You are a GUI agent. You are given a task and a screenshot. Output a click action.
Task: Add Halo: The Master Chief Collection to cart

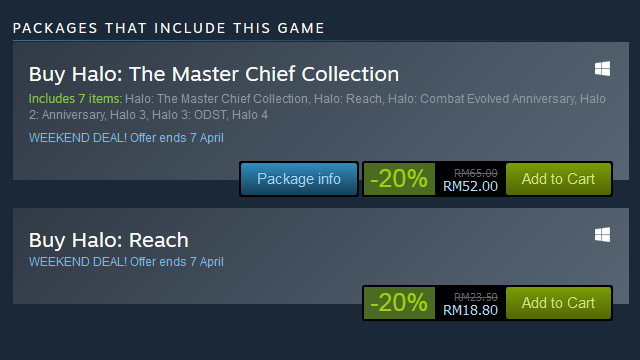(x=558, y=179)
